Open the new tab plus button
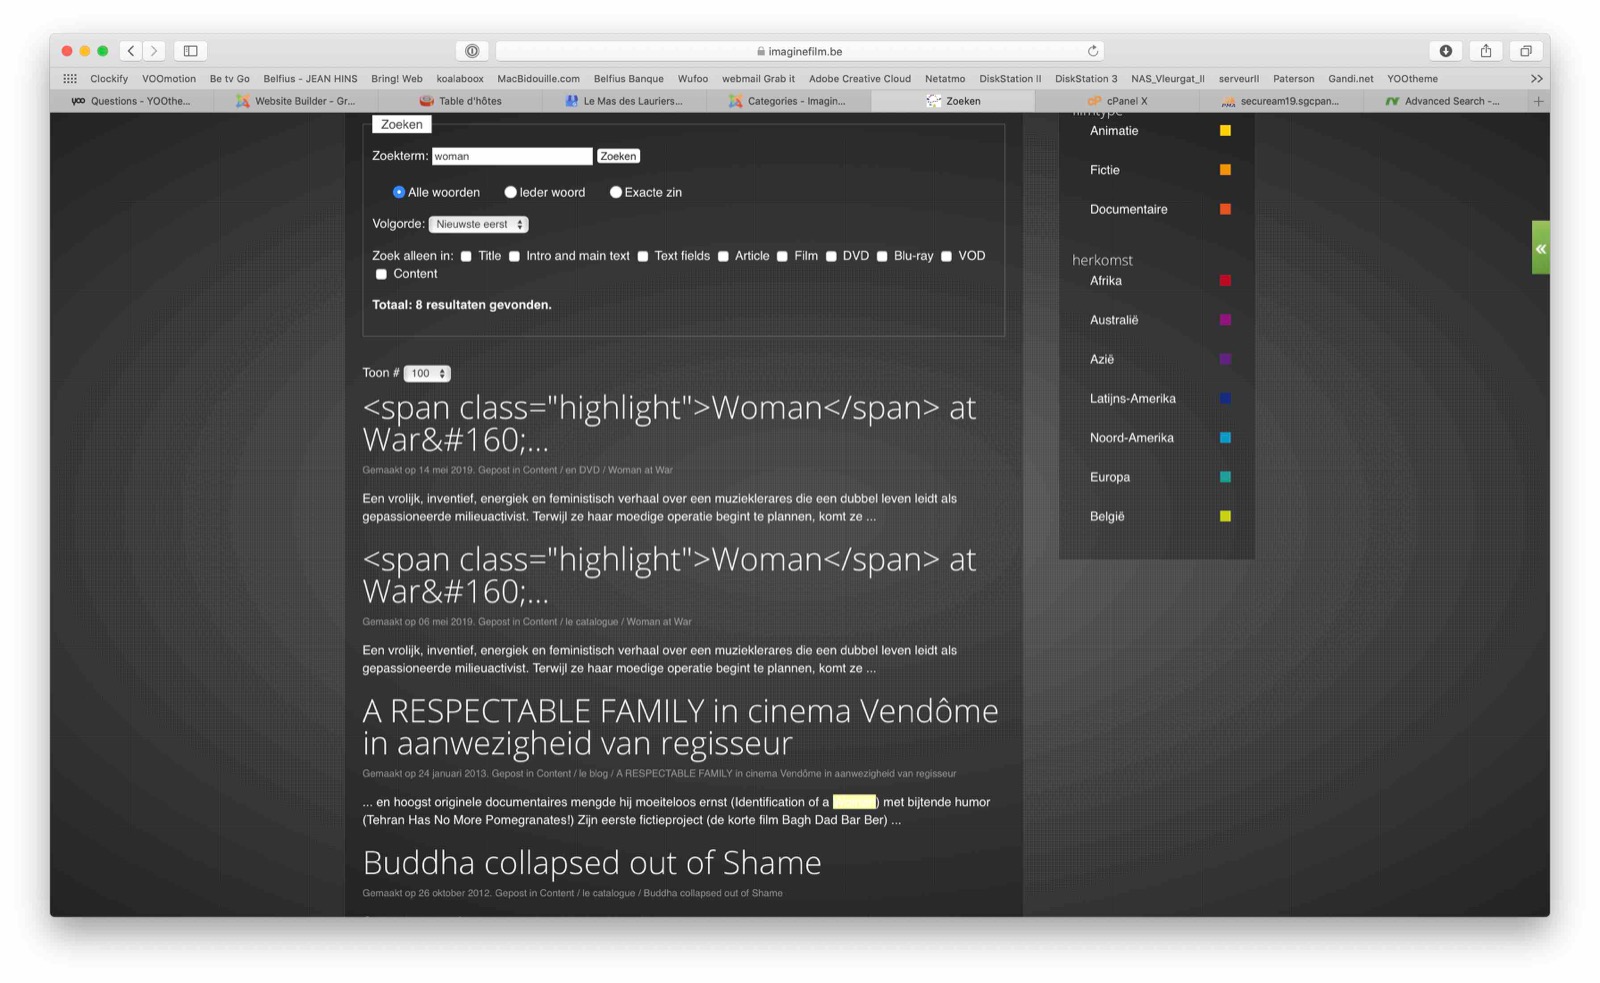The width and height of the screenshot is (1600, 983). [x=1538, y=101]
